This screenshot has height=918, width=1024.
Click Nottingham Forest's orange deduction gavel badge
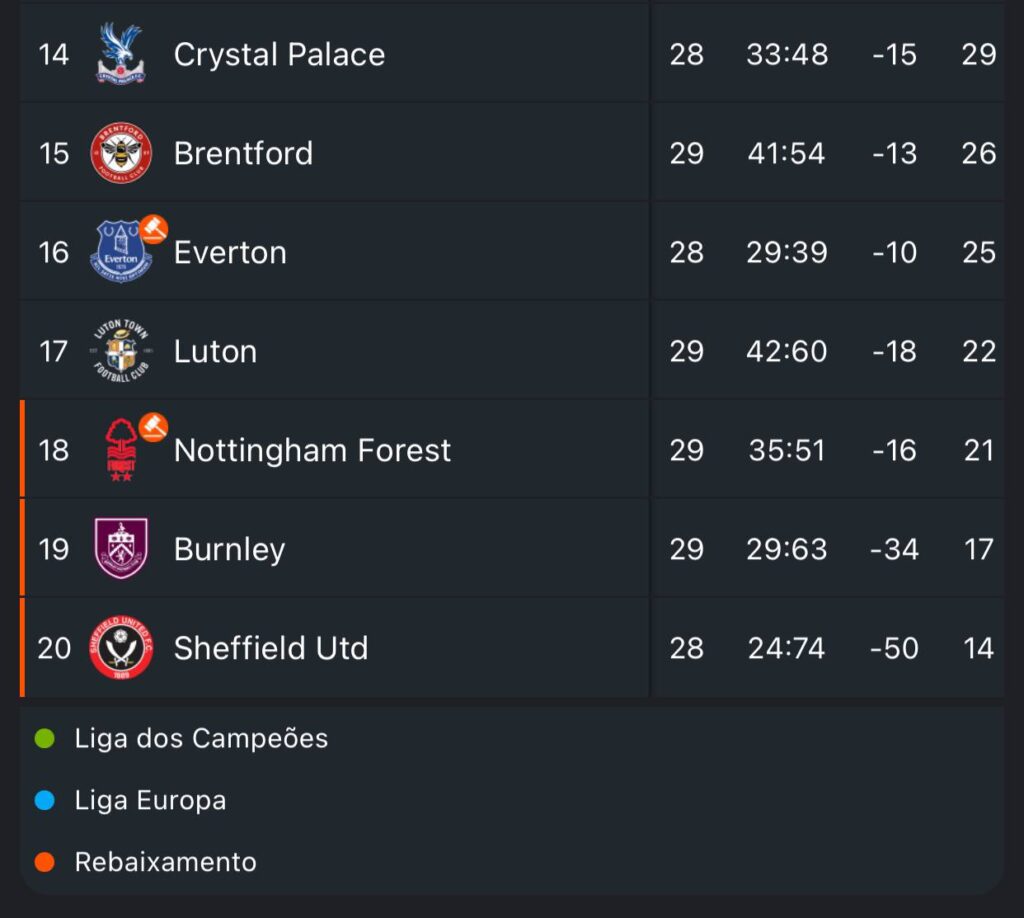(x=153, y=427)
